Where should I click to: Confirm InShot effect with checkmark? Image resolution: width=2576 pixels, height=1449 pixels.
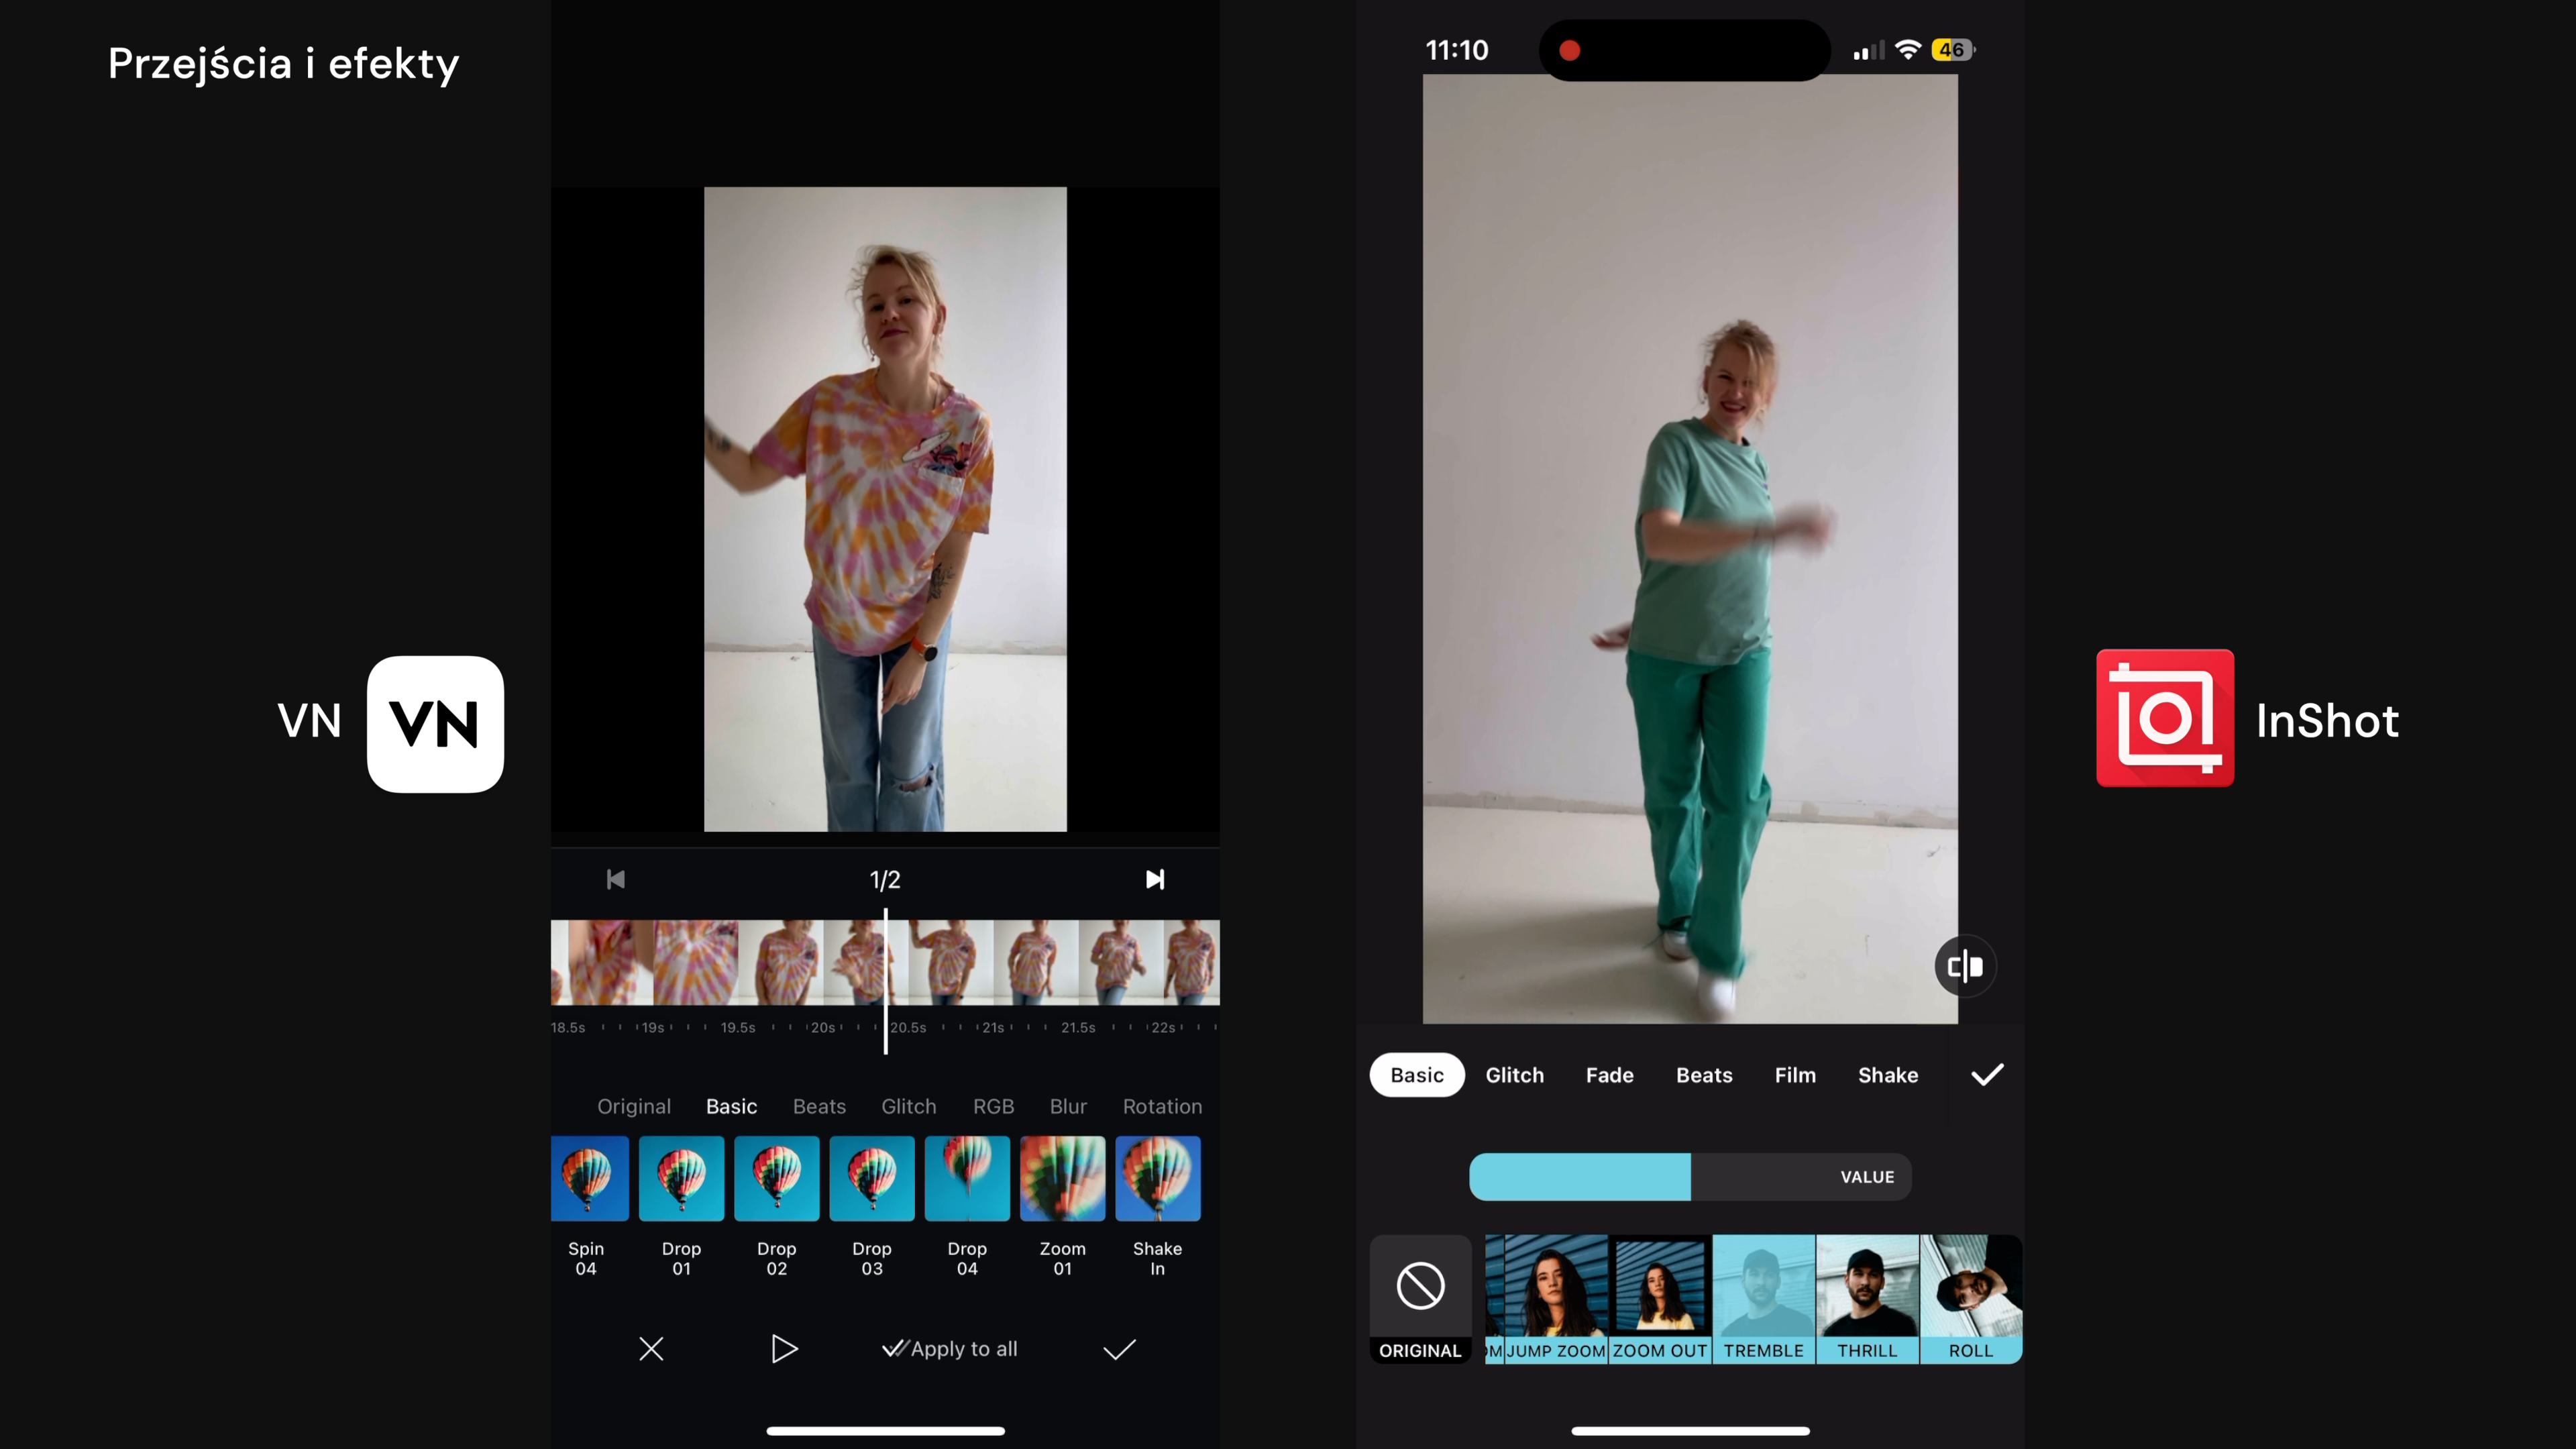click(x=1987, y=1075)
